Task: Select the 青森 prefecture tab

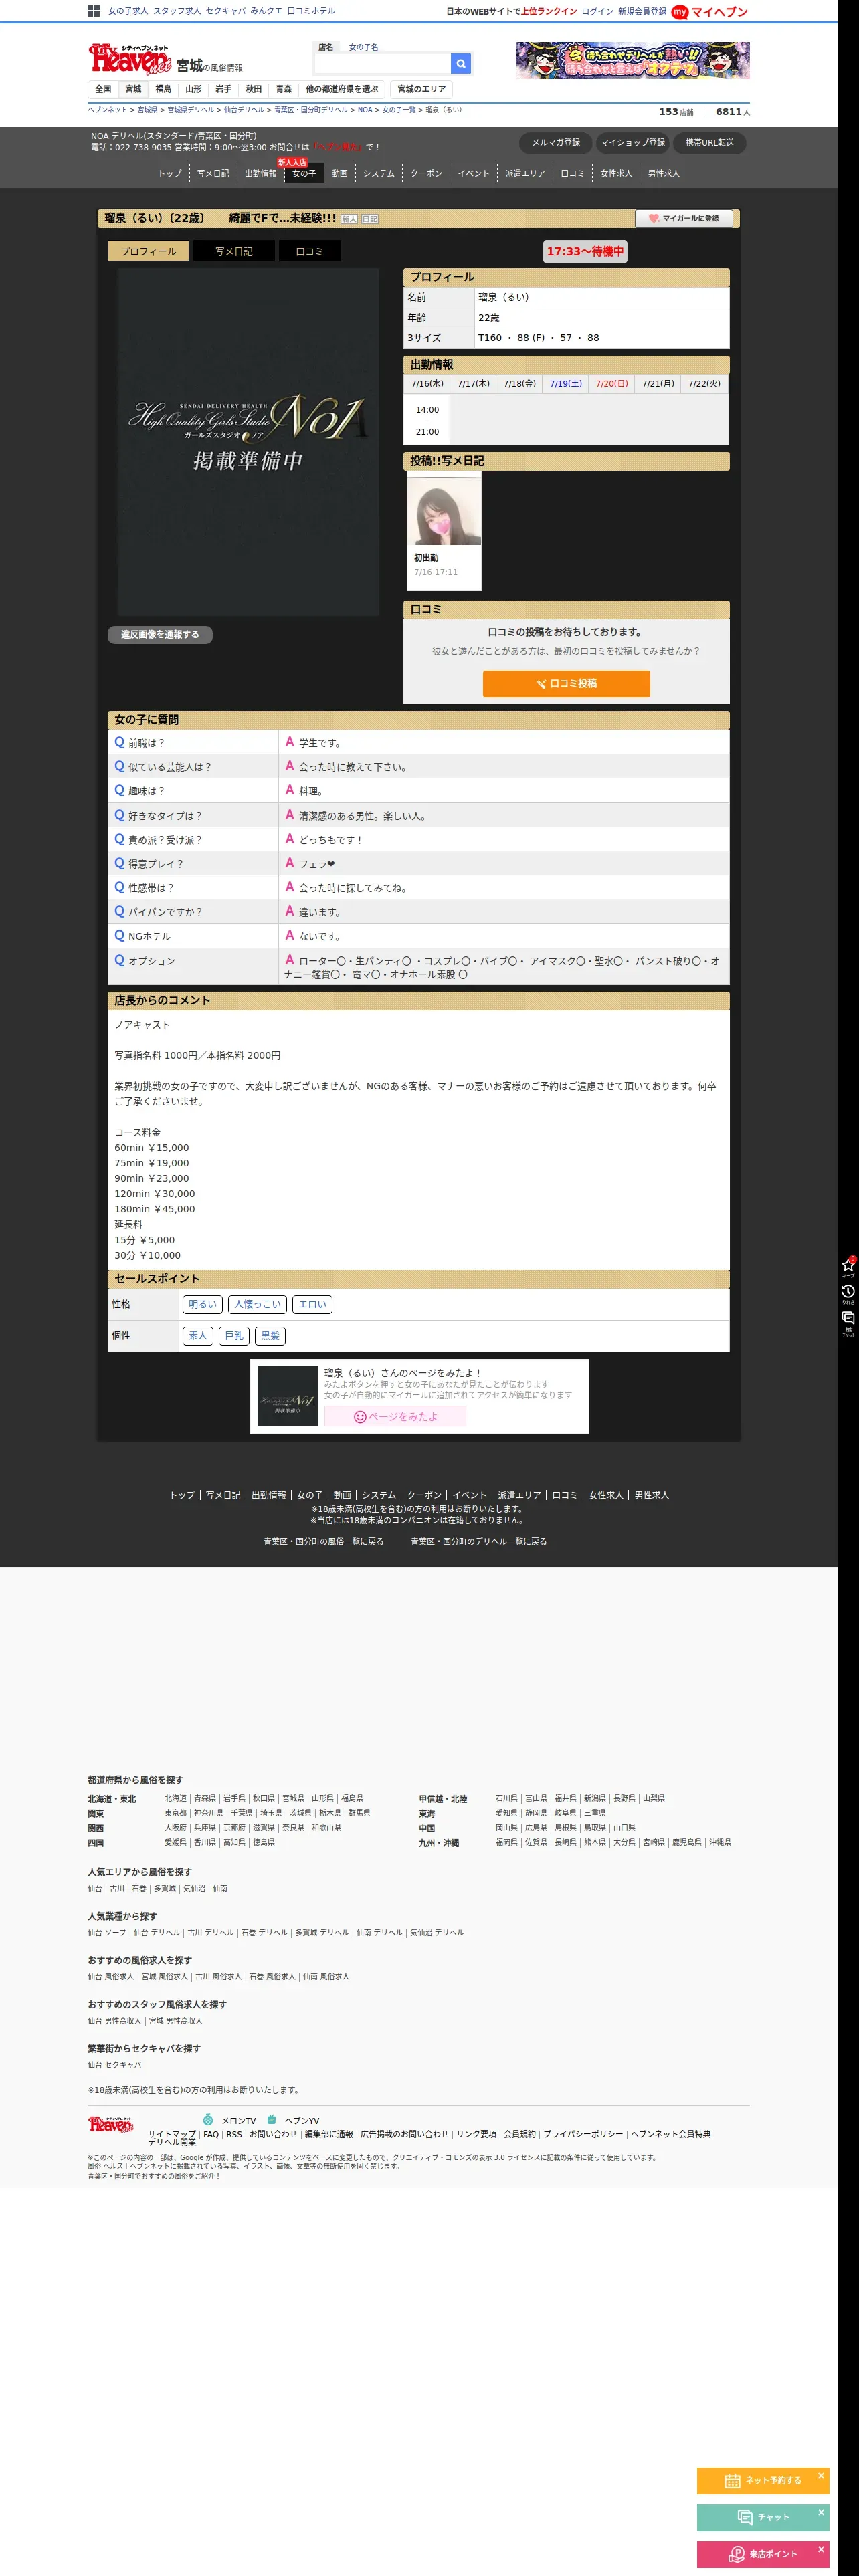Action: coord(284,89)
